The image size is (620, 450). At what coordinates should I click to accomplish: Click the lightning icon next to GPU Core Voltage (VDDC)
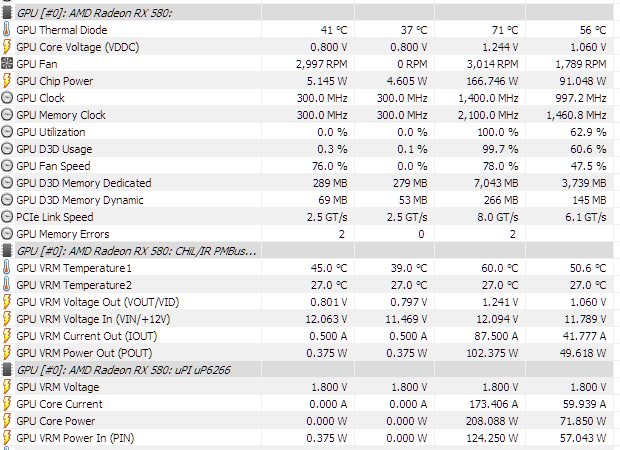[x=8, y=47]
